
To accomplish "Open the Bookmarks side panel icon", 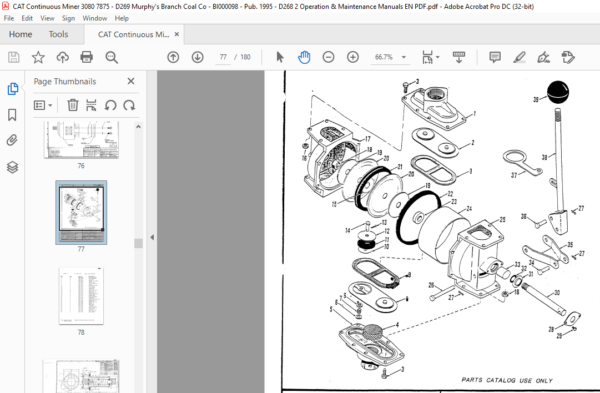I will pyautogui.click(x=12, y=115).
